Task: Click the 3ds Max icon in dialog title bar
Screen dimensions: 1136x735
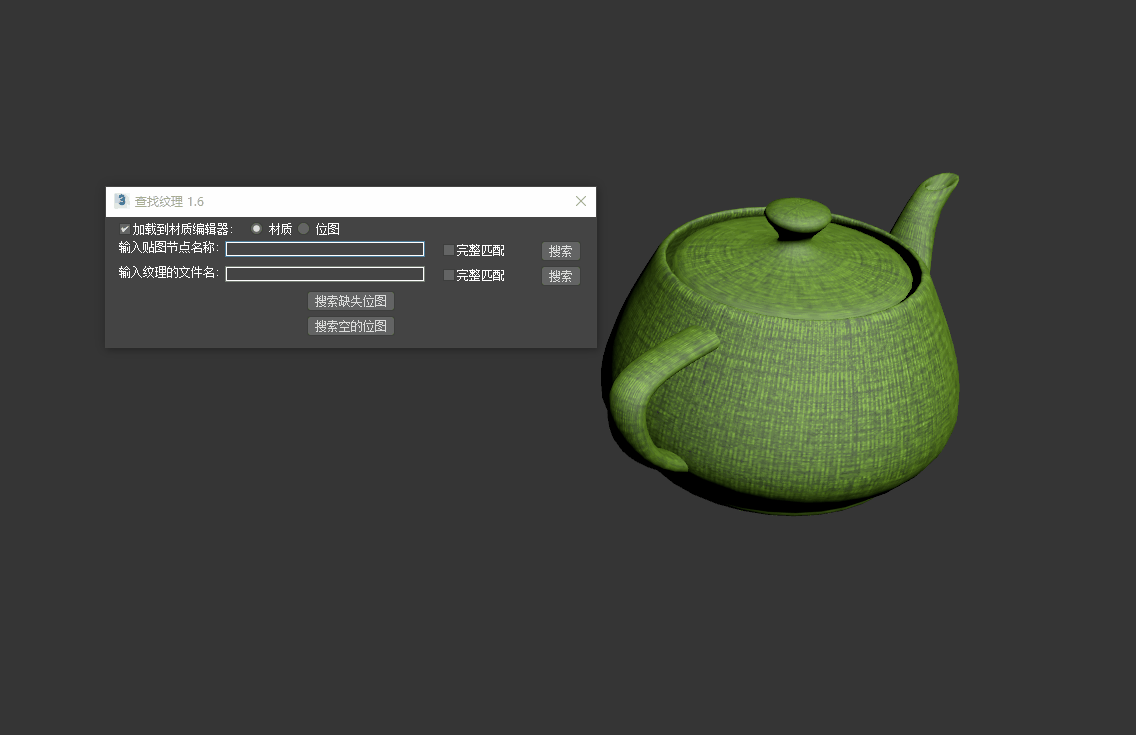Action: click(122, 201)
